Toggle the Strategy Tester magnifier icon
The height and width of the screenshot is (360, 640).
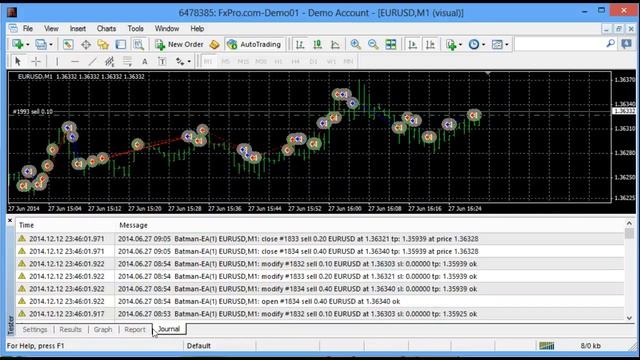point(139,44)
